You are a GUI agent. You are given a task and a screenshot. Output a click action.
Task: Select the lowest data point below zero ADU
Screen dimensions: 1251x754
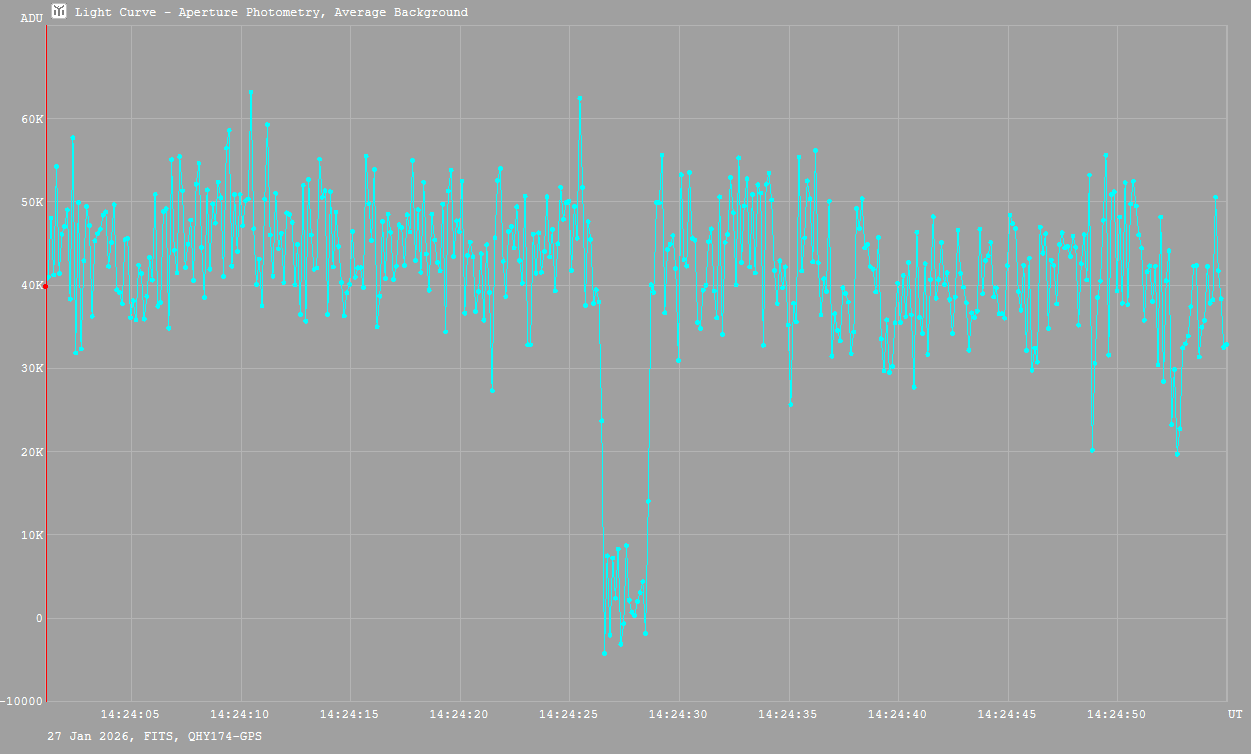pyautogui.click(x=604, y=653)
